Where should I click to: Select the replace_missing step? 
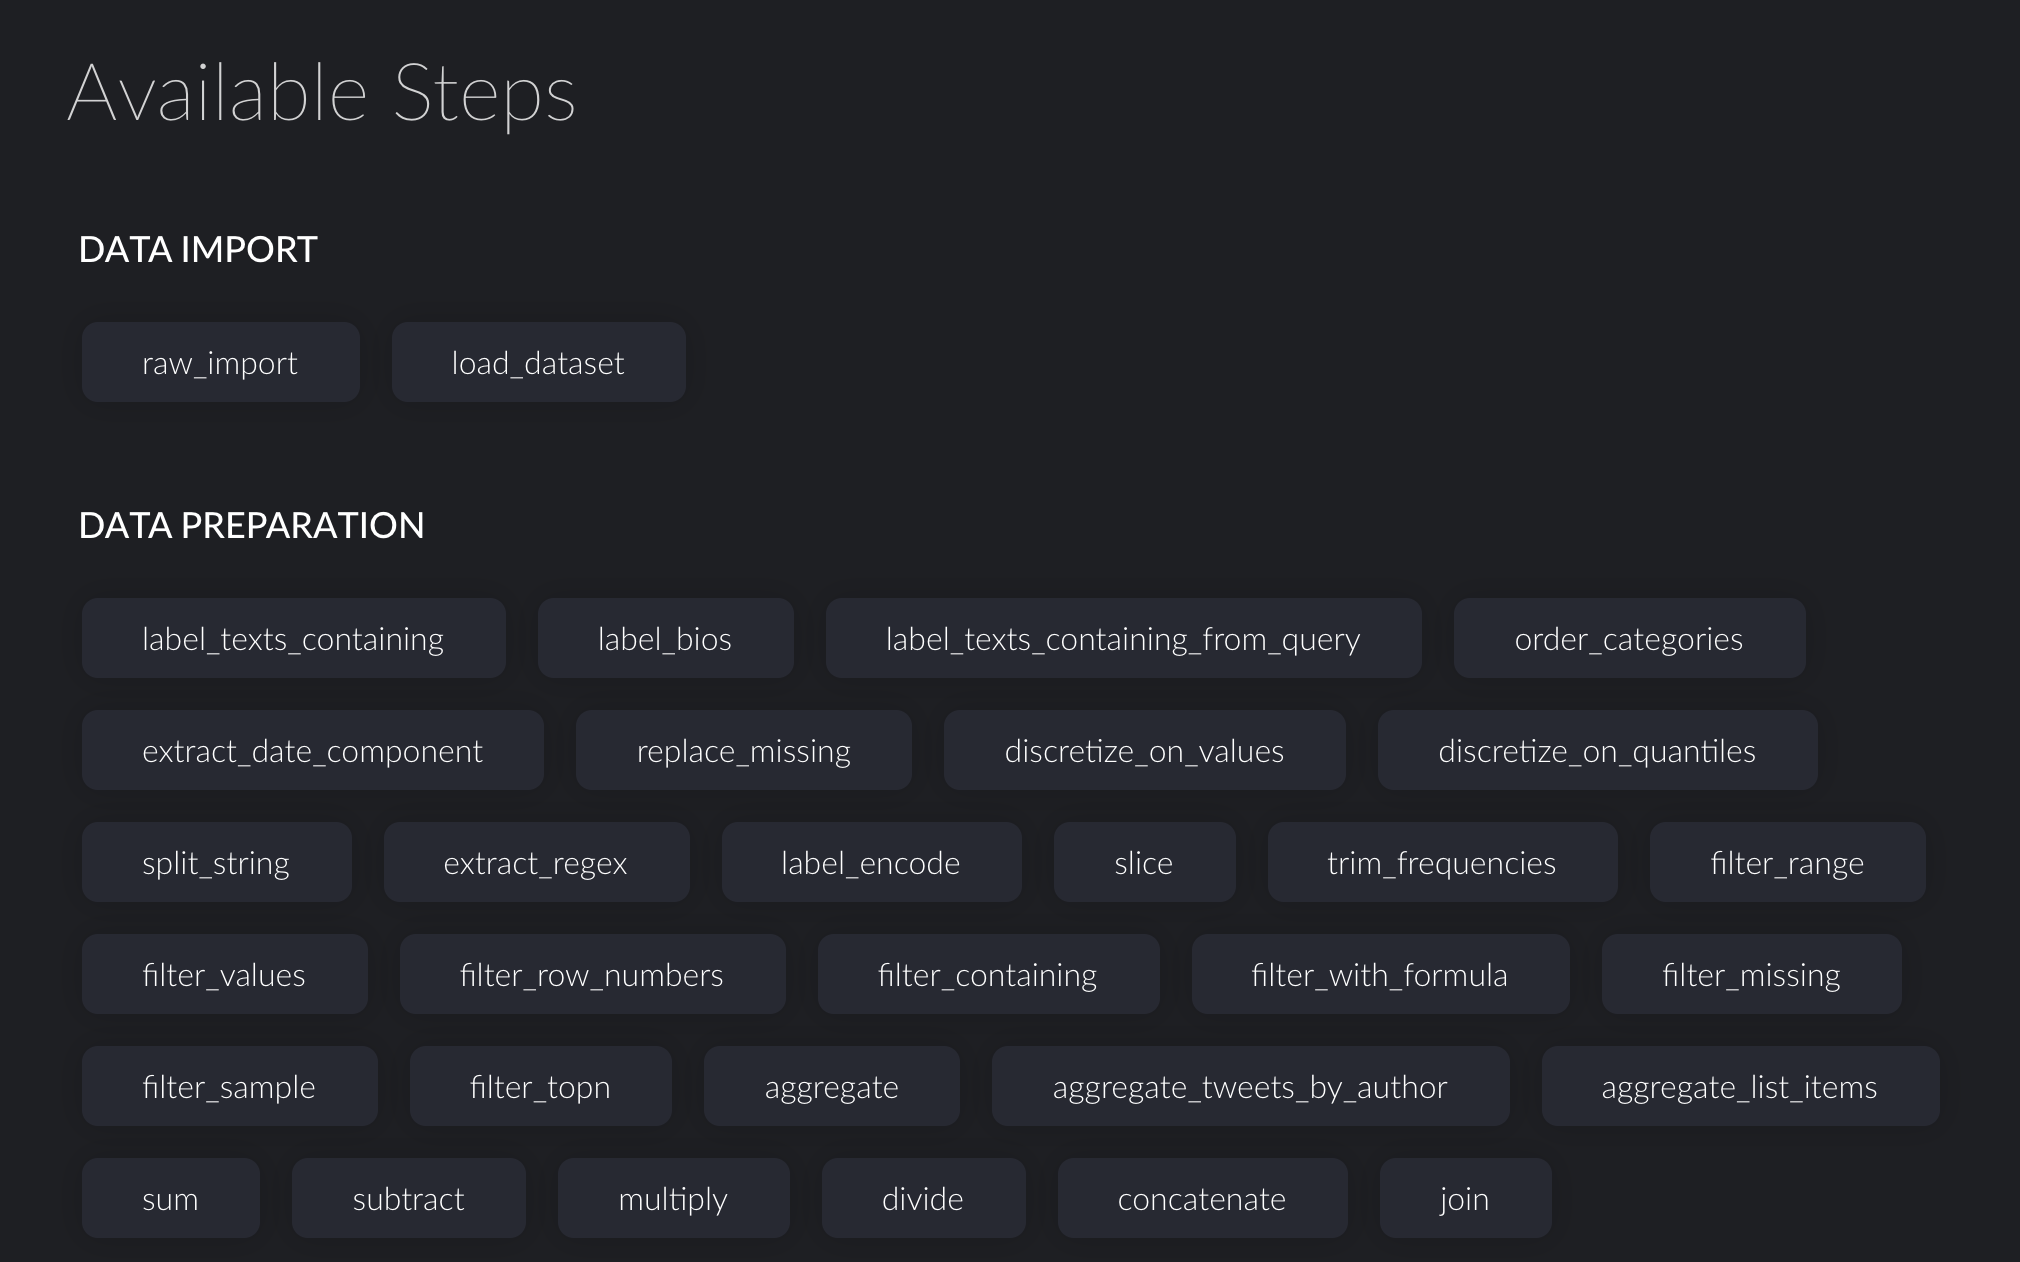743,750
